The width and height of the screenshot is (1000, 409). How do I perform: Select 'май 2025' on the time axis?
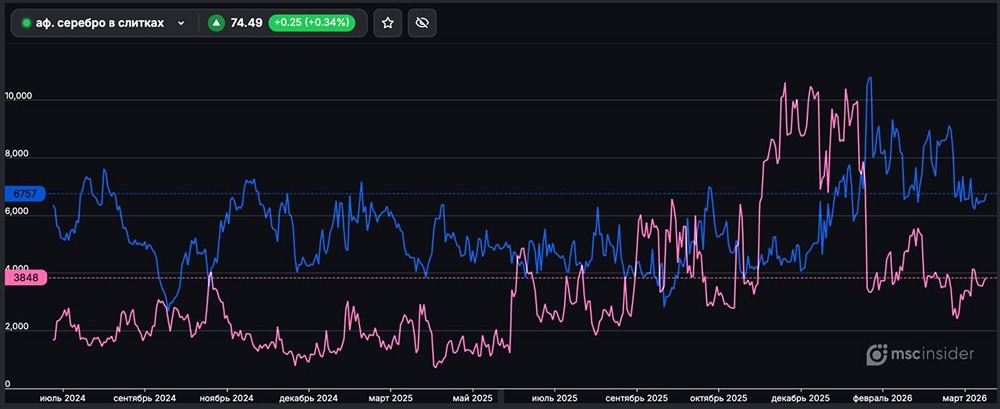pyautogui.click(x=468, y=398)
